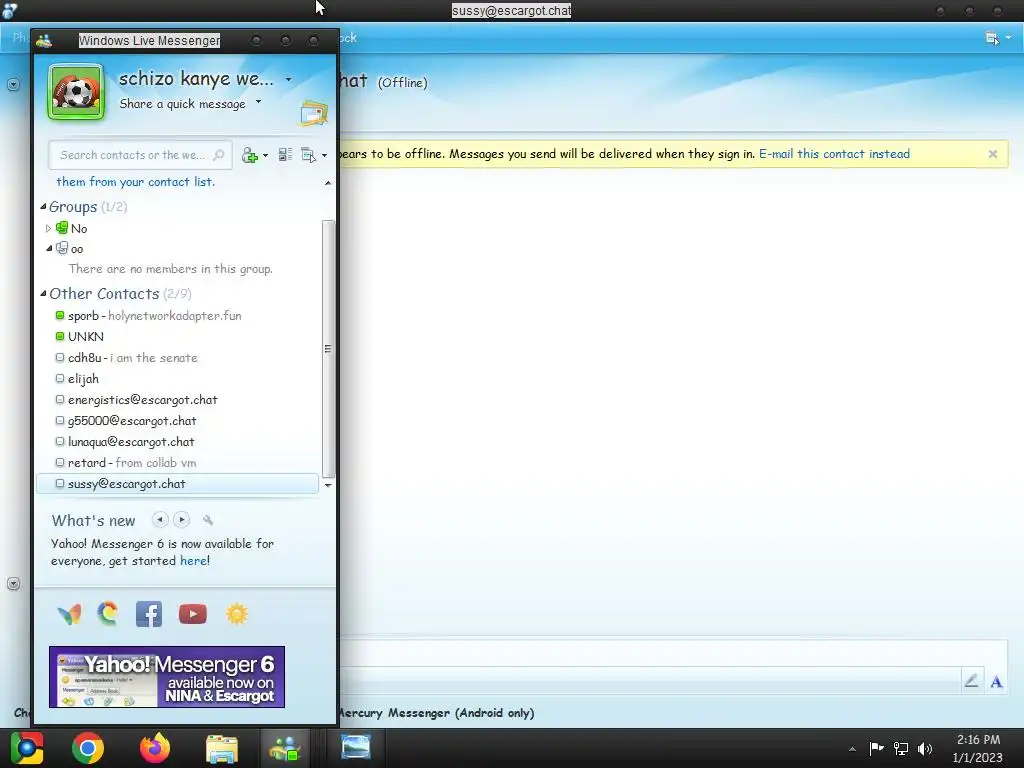The image size is (1024, 768).
Task: Click the Yahoo! Messenger 6 banner ad
Action: [167, 677]
